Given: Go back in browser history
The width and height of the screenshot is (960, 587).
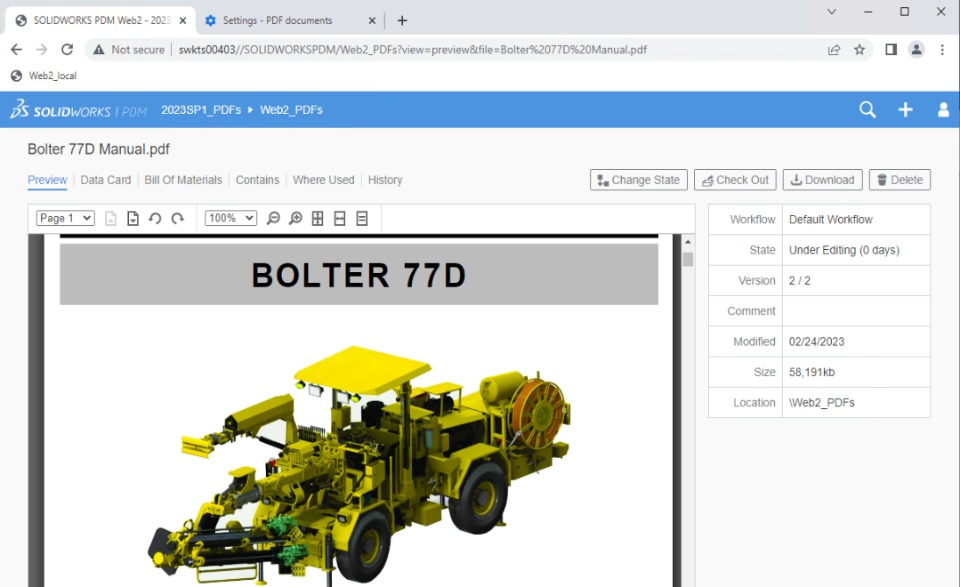Looking at the screenshot, I should click(x=17, y=50).
